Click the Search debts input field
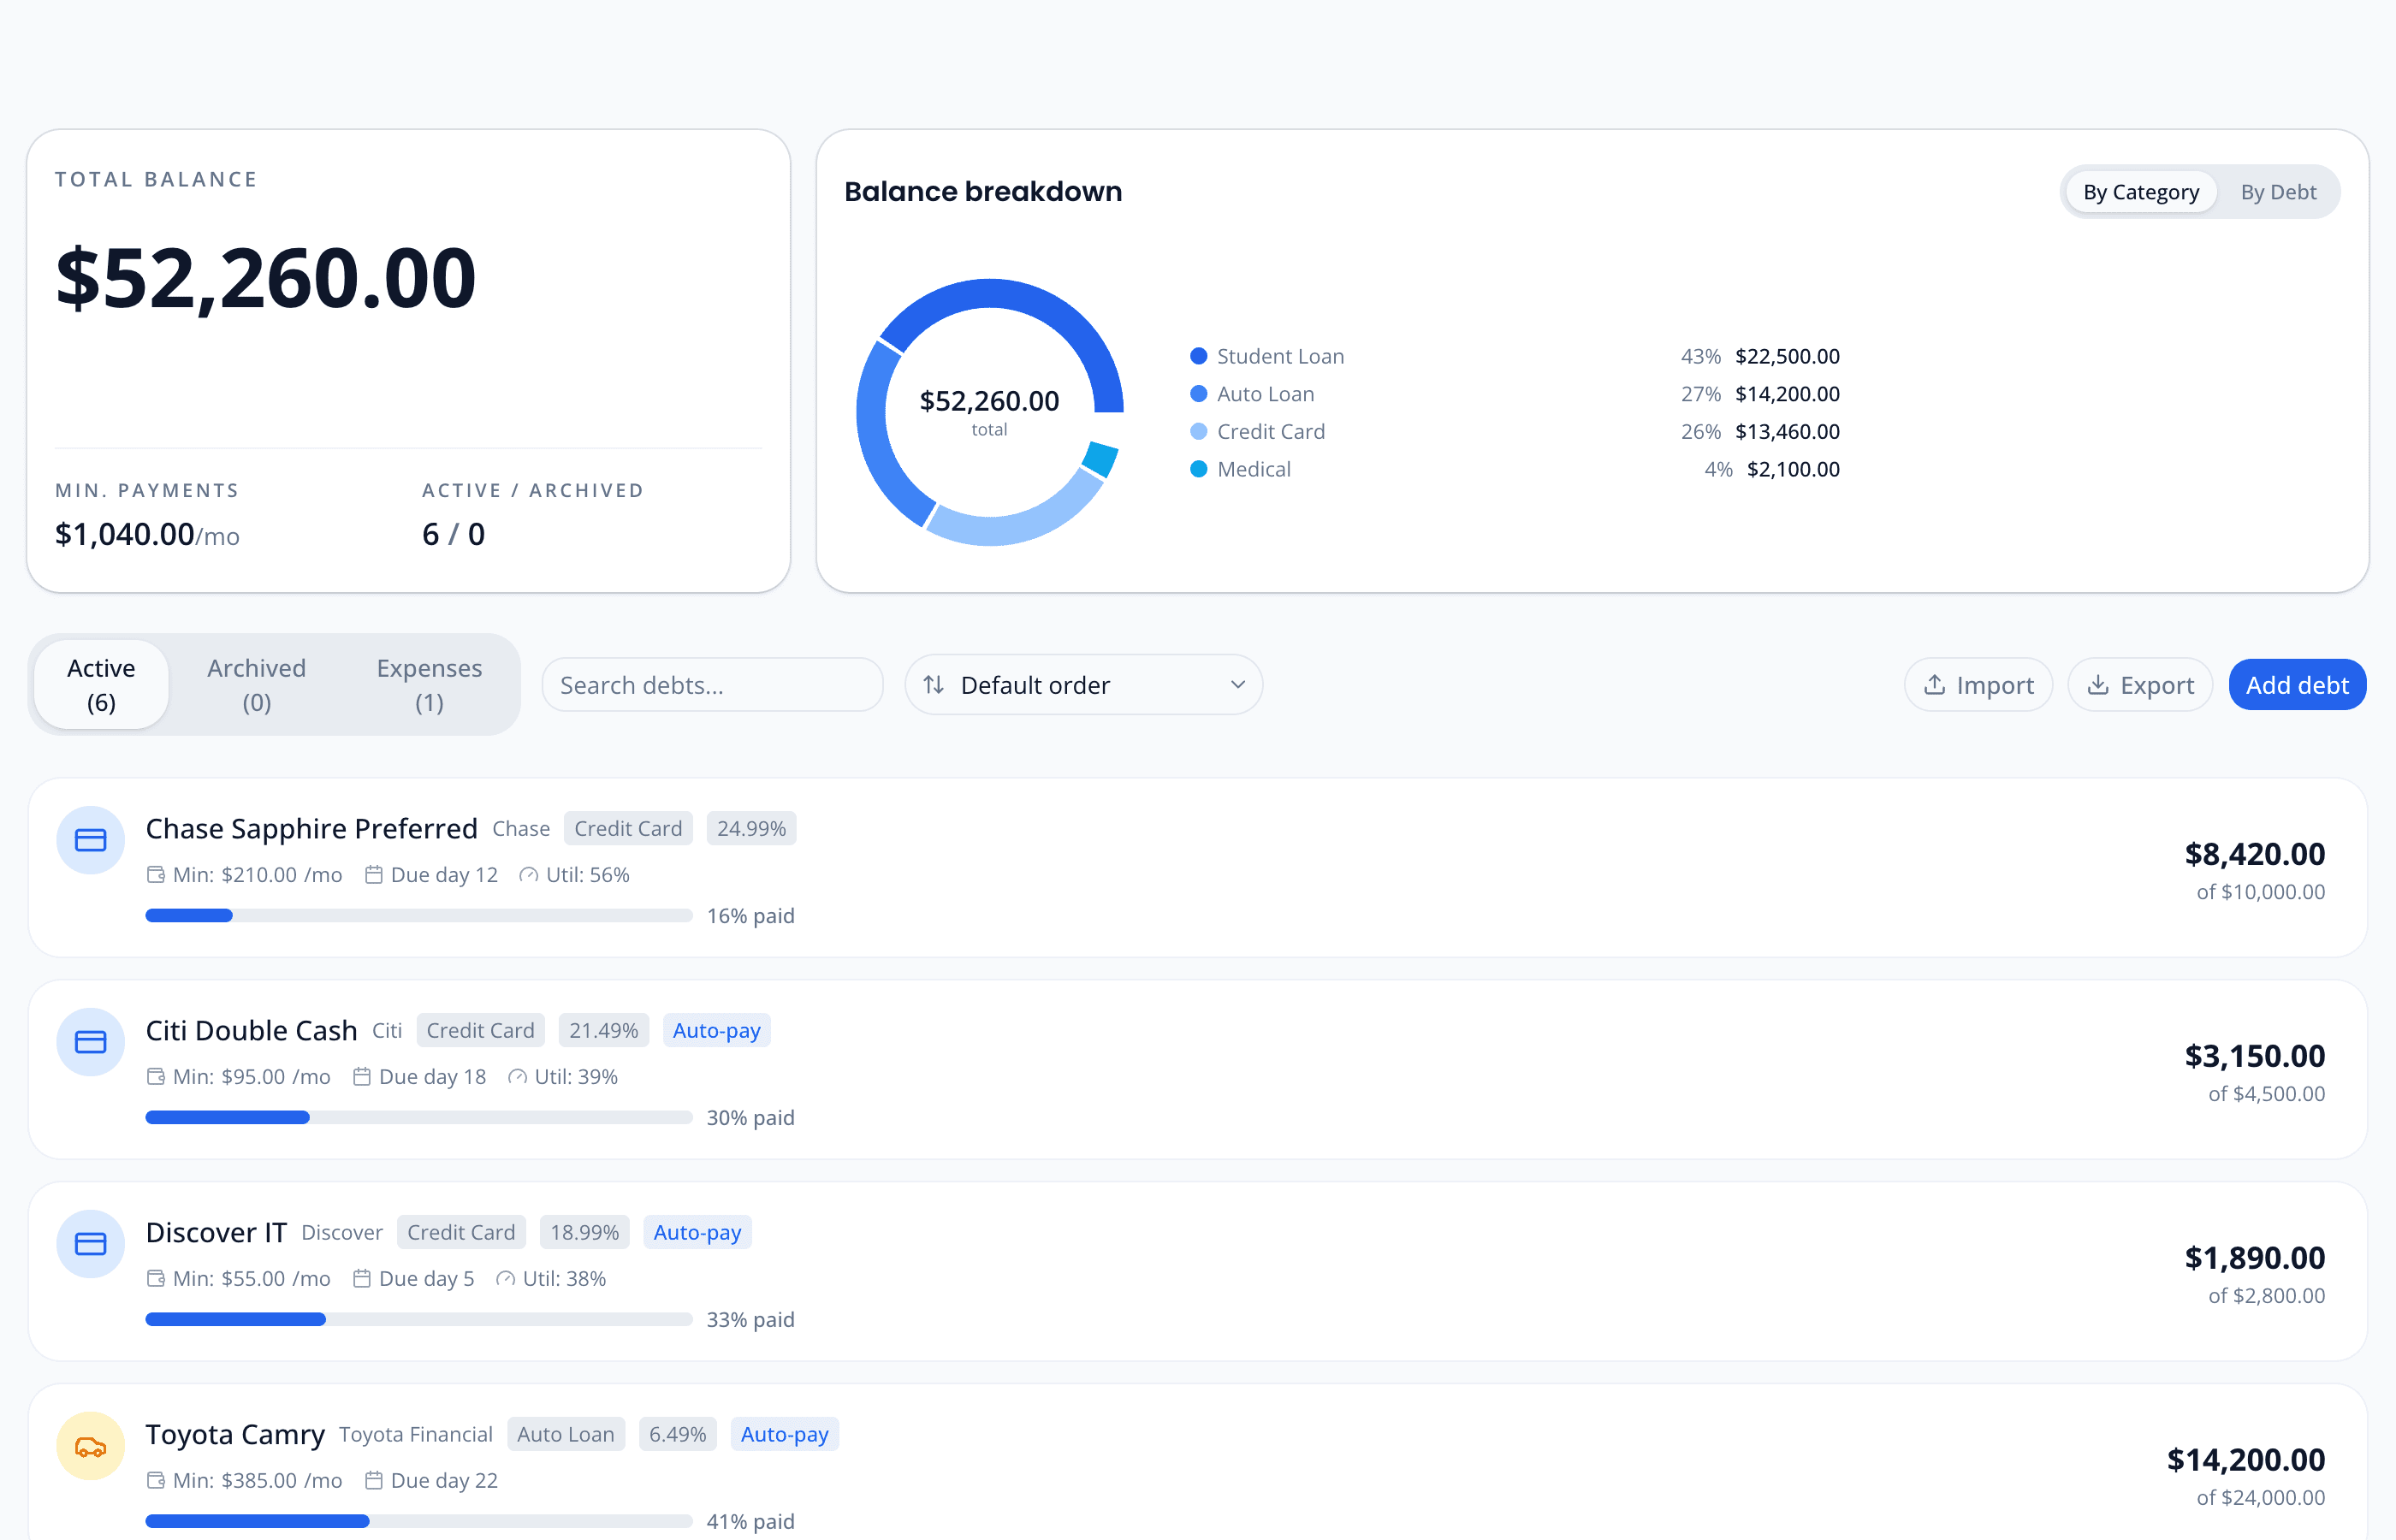2396x1540 pixels. coord(712,684)
